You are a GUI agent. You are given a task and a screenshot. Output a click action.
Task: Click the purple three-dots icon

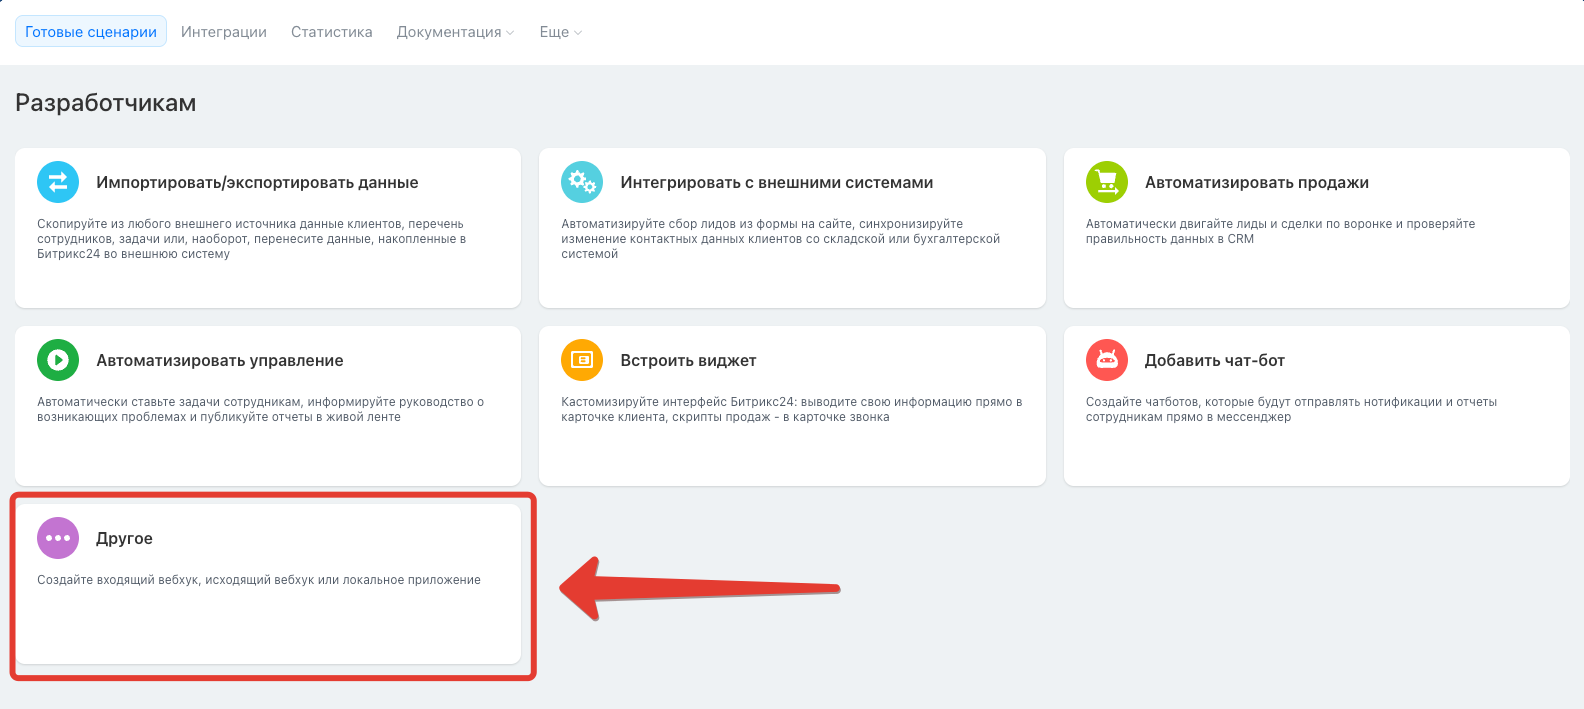click(58, 538)
